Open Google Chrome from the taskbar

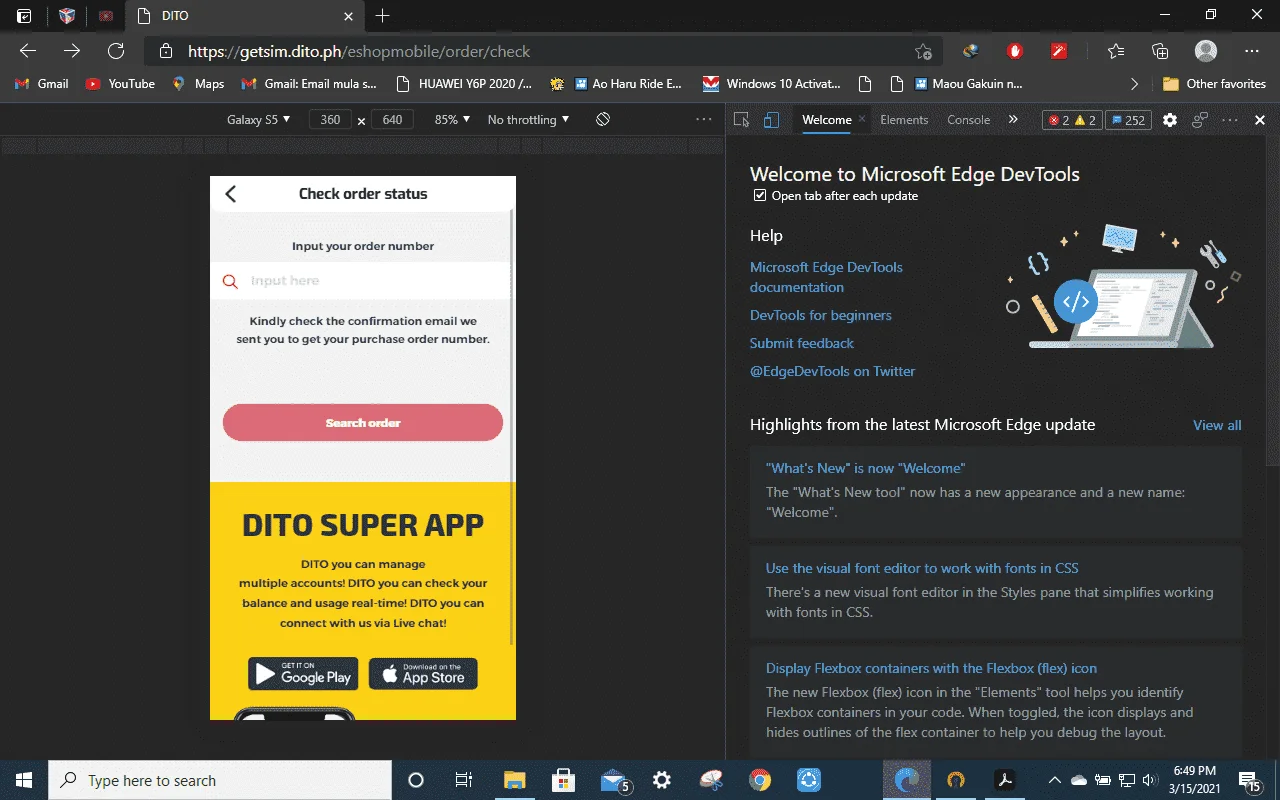(760, 780)
